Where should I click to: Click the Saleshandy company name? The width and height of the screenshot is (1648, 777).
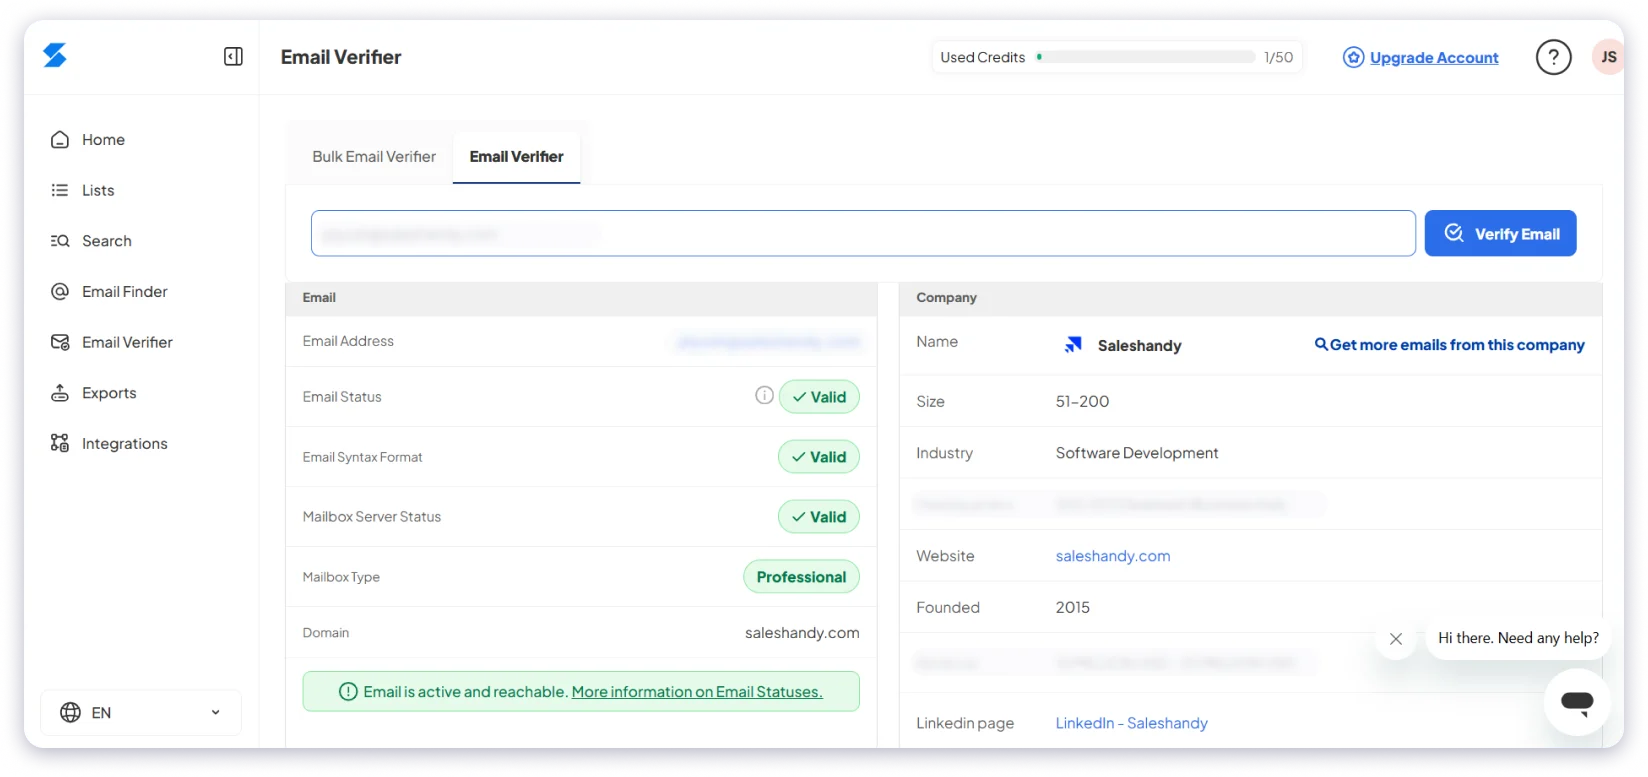(x=1139, y=346)
